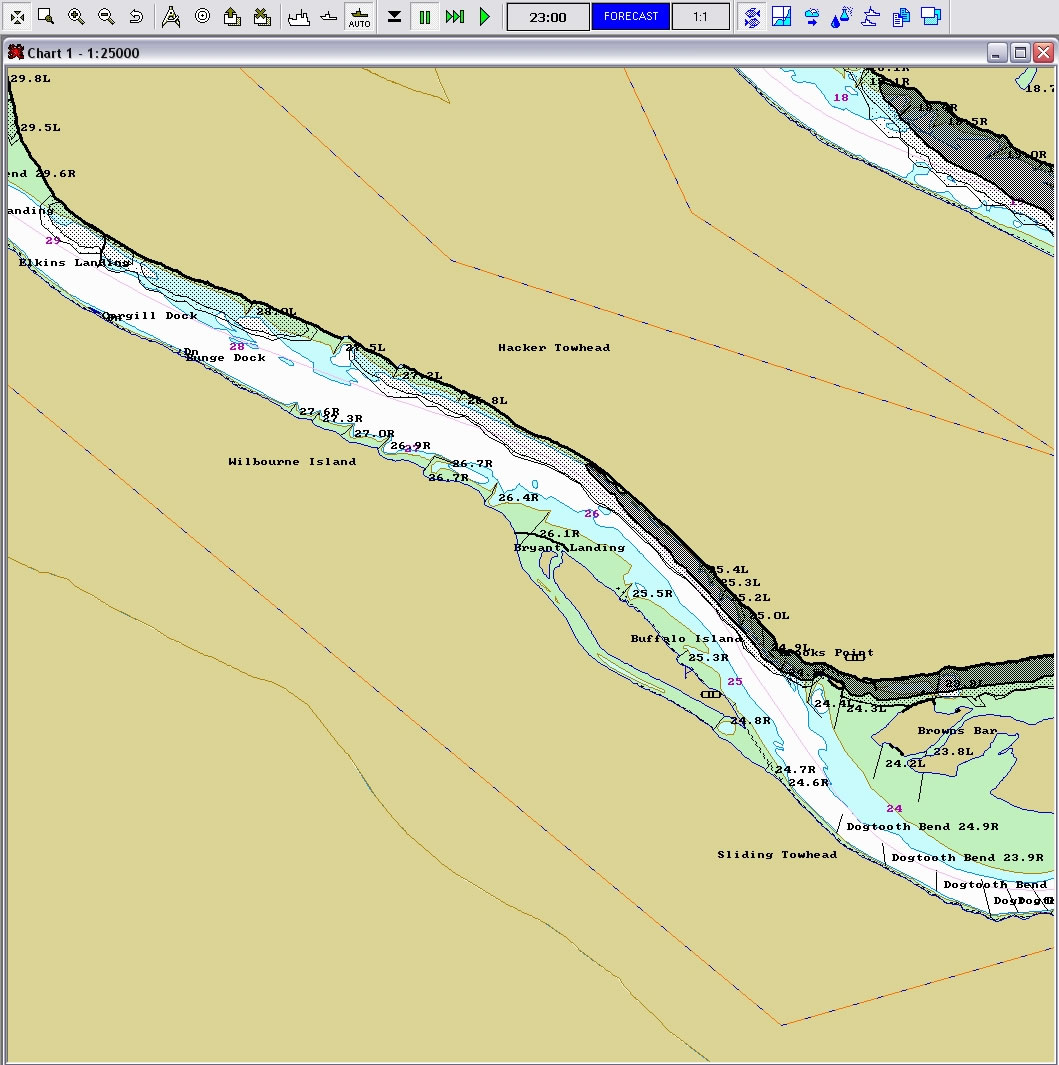Viewport: 1059px width, 1065px height.
Task: Restore the Chart 1 window
Action: 1020,52
